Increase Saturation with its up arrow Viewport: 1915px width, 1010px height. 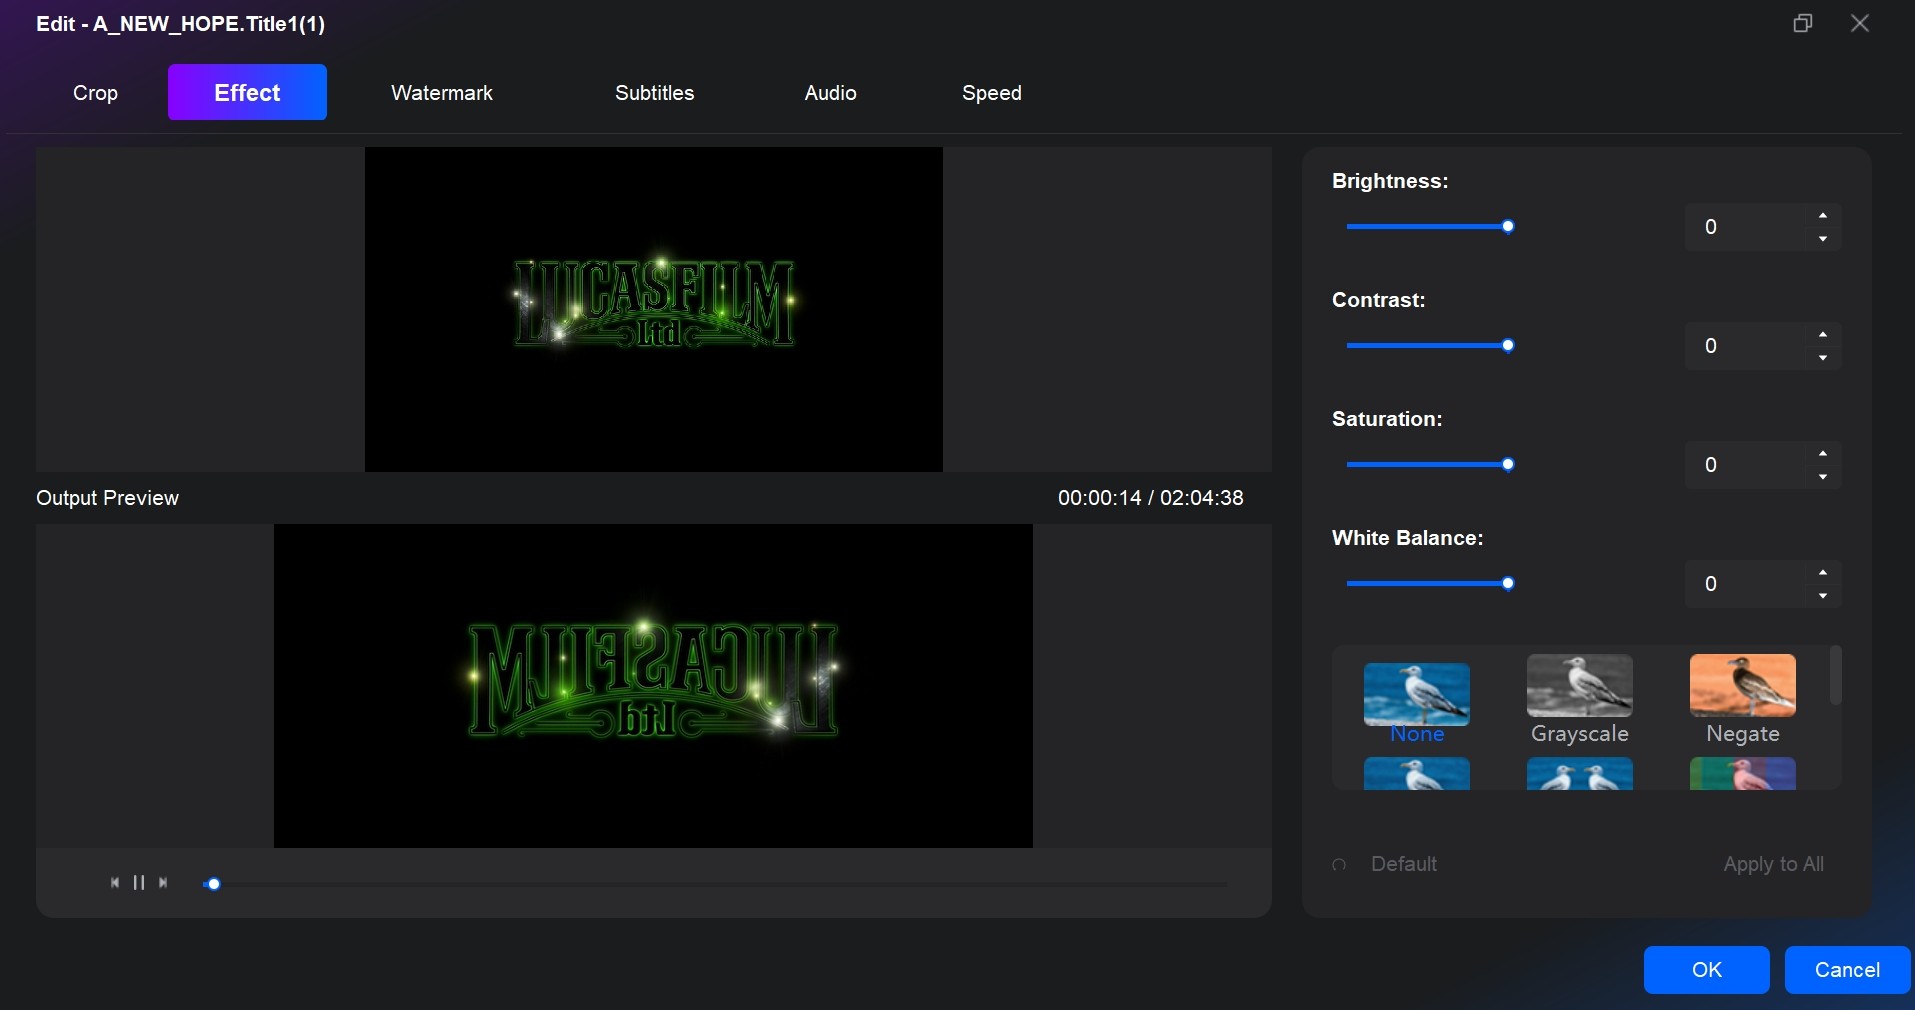(x=1822, y=453)
